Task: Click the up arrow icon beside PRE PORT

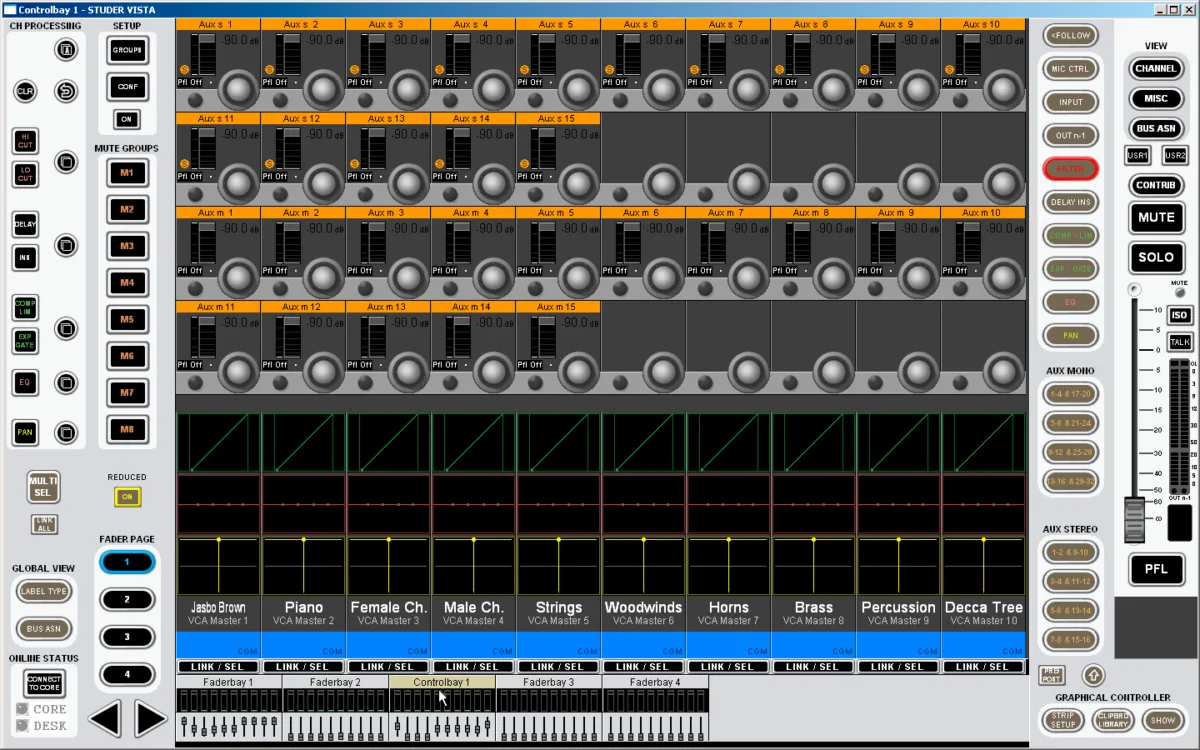Action: pos(1092,675)
